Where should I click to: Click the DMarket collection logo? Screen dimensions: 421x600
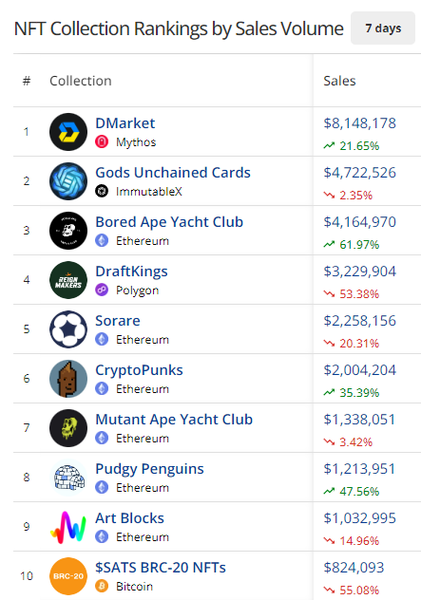[x=69, y=132]
